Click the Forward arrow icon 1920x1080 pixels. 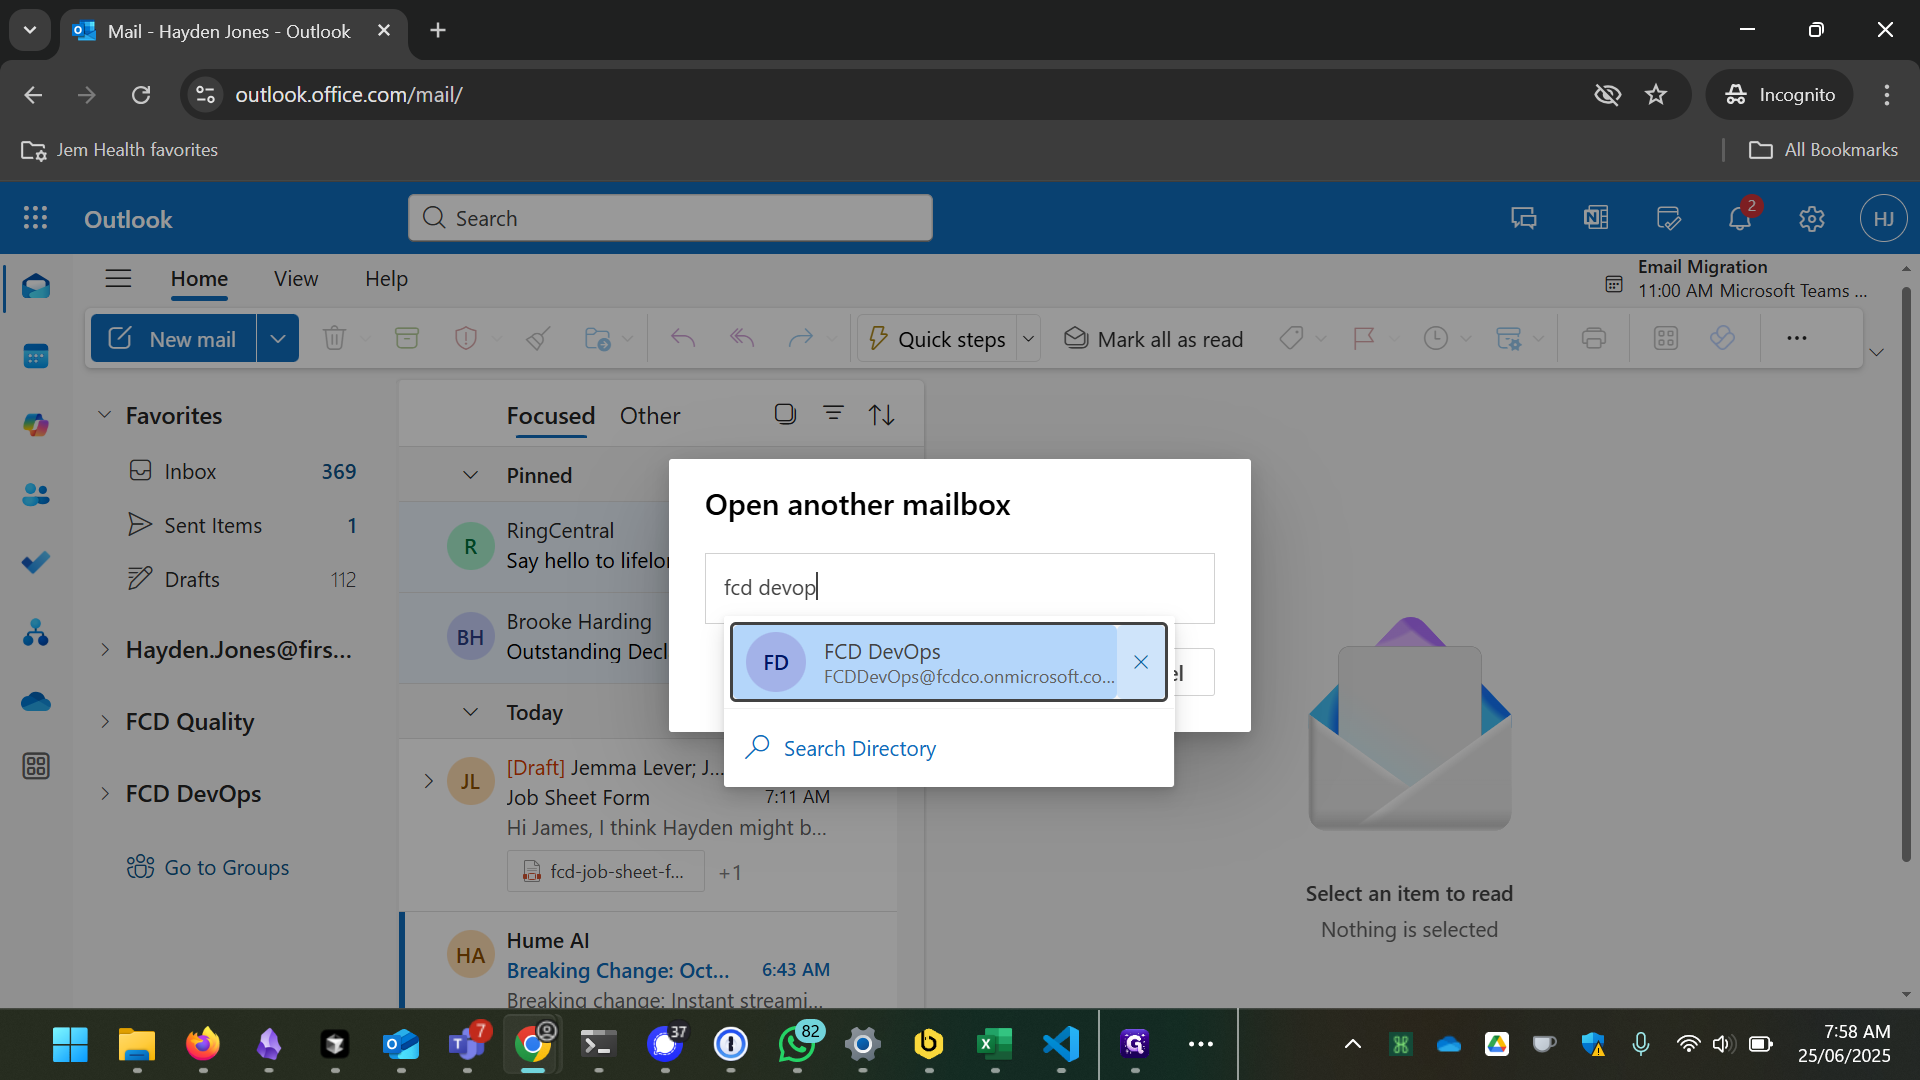point(801,338)
